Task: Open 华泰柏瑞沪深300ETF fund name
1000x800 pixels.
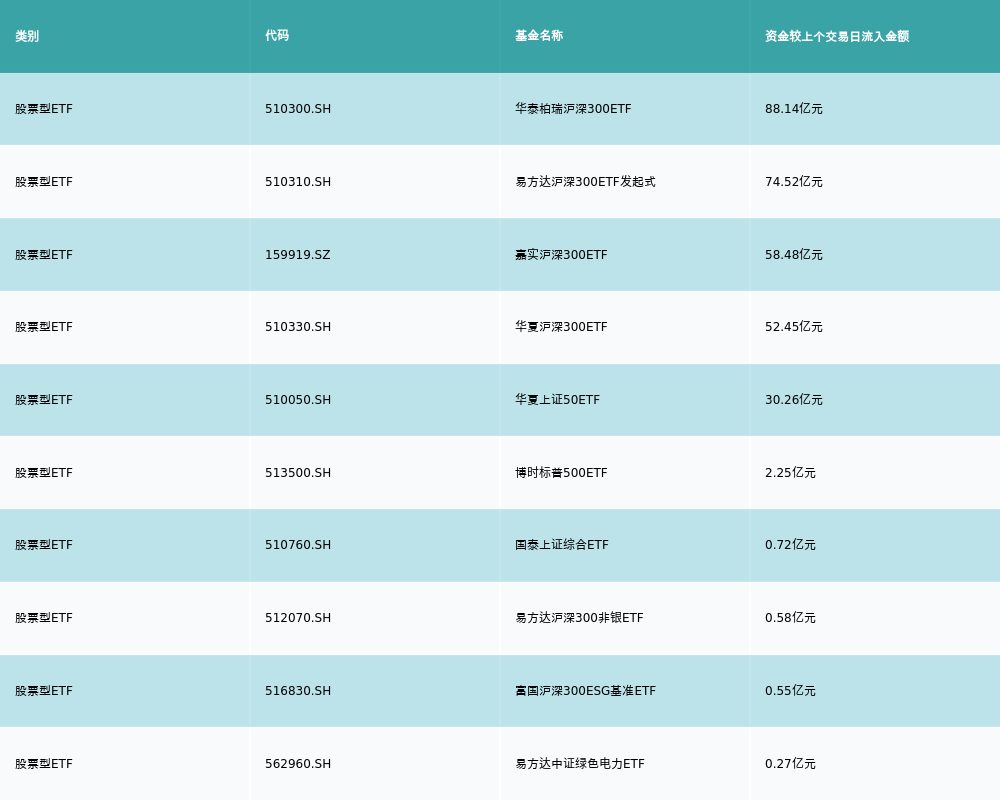Action: point(573,109)
